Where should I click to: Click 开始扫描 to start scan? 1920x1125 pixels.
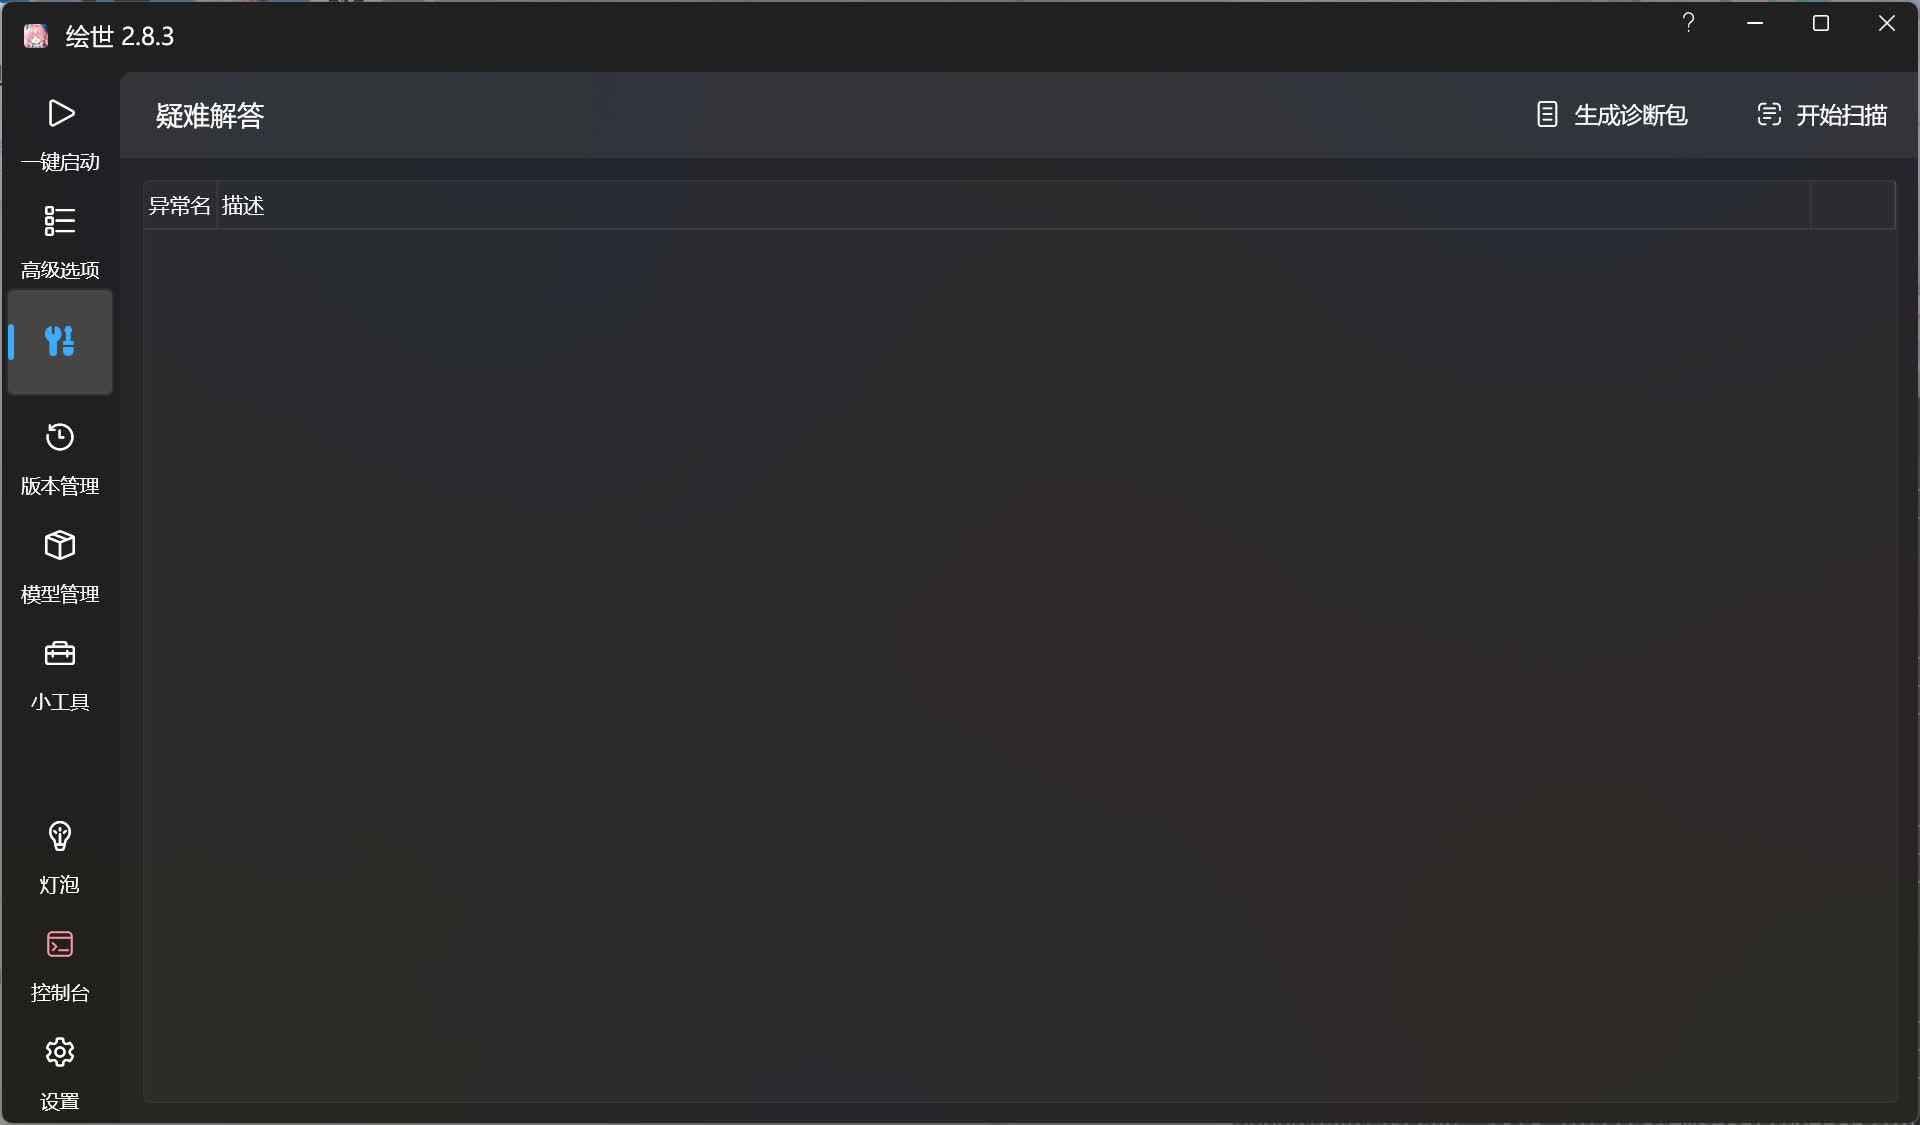tap(1822, 115)
